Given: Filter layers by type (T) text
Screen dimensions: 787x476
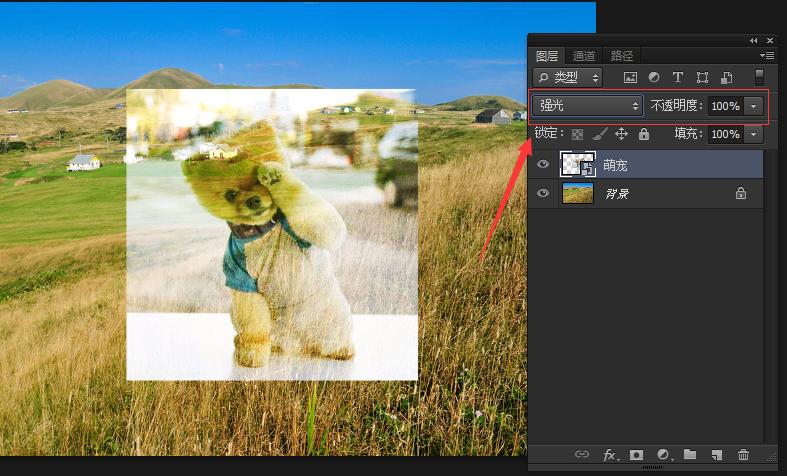Looking at the screenshot, I should point(678,77).
